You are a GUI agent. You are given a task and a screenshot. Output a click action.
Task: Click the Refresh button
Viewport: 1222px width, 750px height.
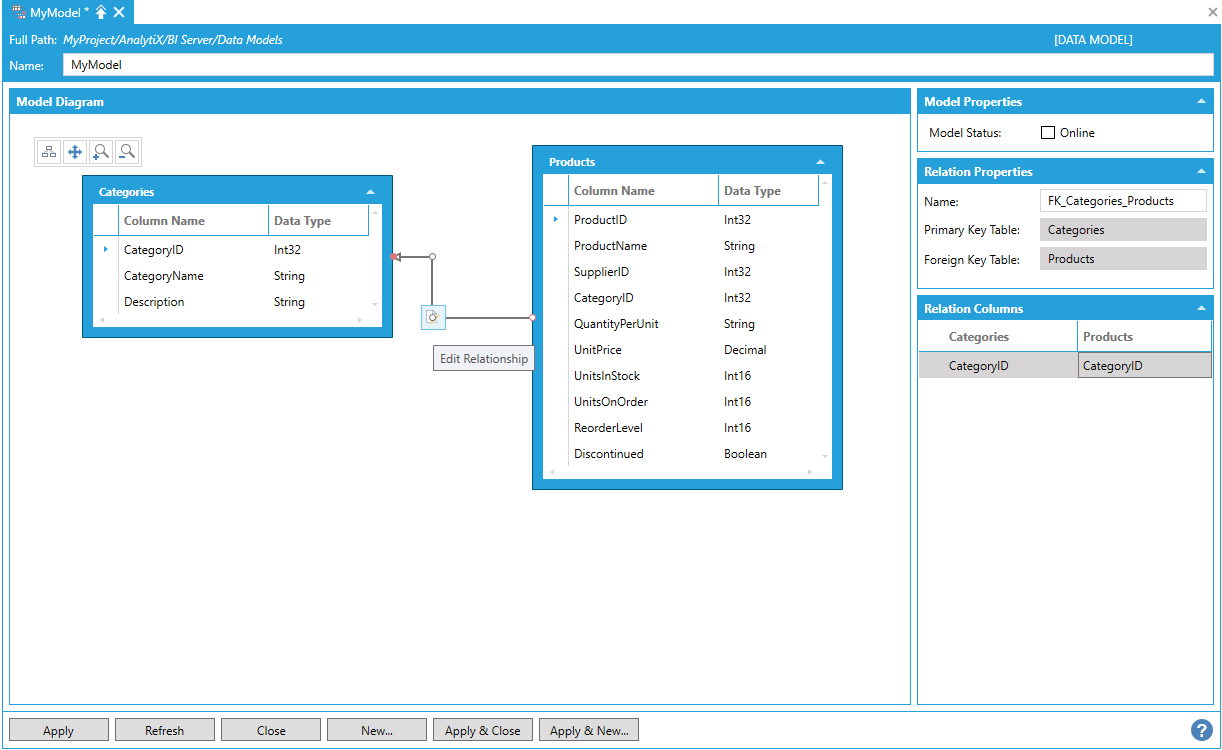(164, 731)
